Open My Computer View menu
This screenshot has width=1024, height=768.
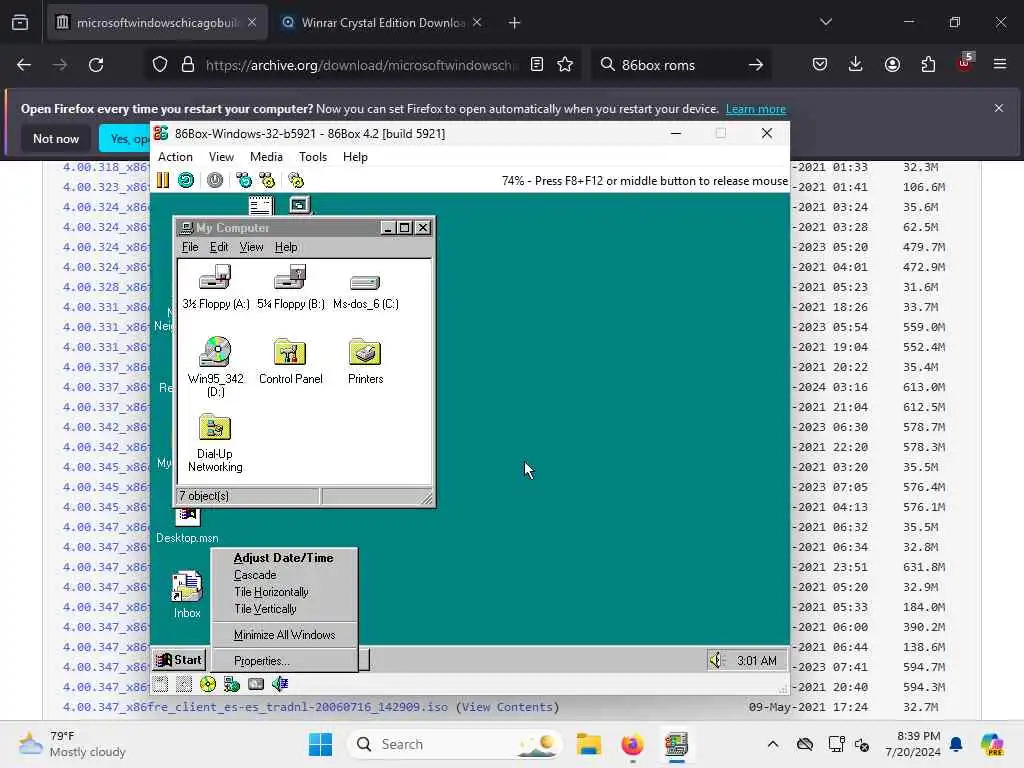(x=251, y=247)
